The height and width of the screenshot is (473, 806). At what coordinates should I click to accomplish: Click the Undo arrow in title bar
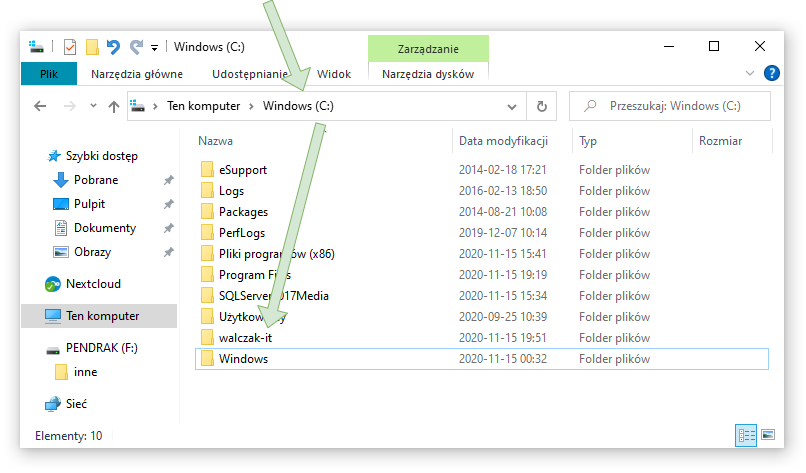(113, 47)
